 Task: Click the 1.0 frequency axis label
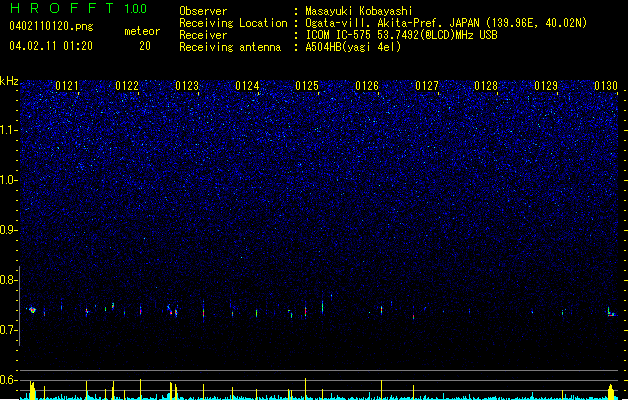pos(9,180)
